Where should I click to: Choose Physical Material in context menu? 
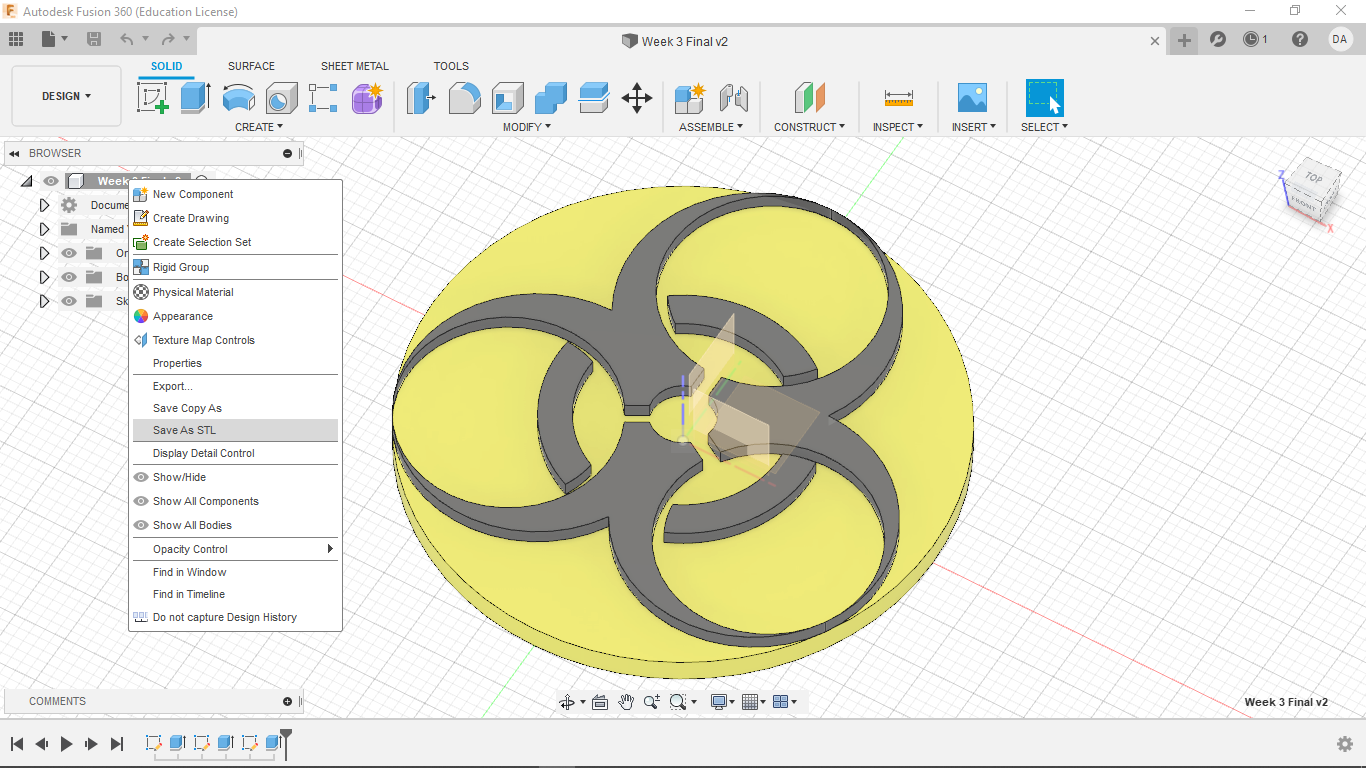click(236, 292)
